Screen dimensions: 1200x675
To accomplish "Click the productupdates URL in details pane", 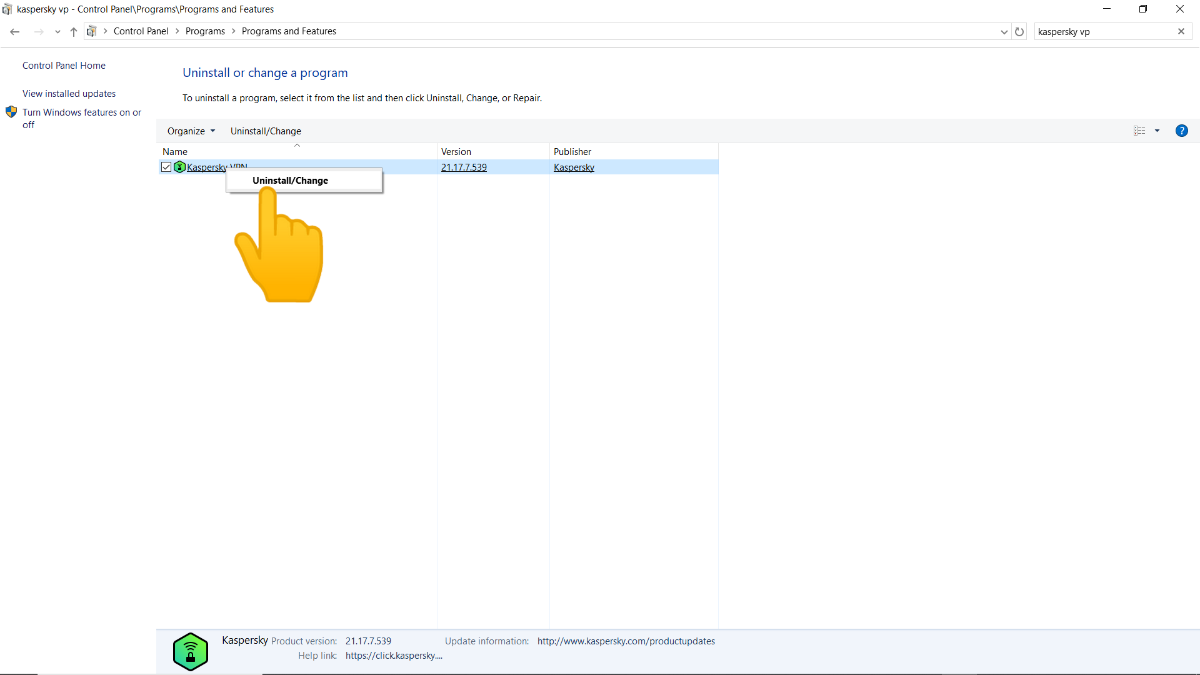I will [626, 641].
